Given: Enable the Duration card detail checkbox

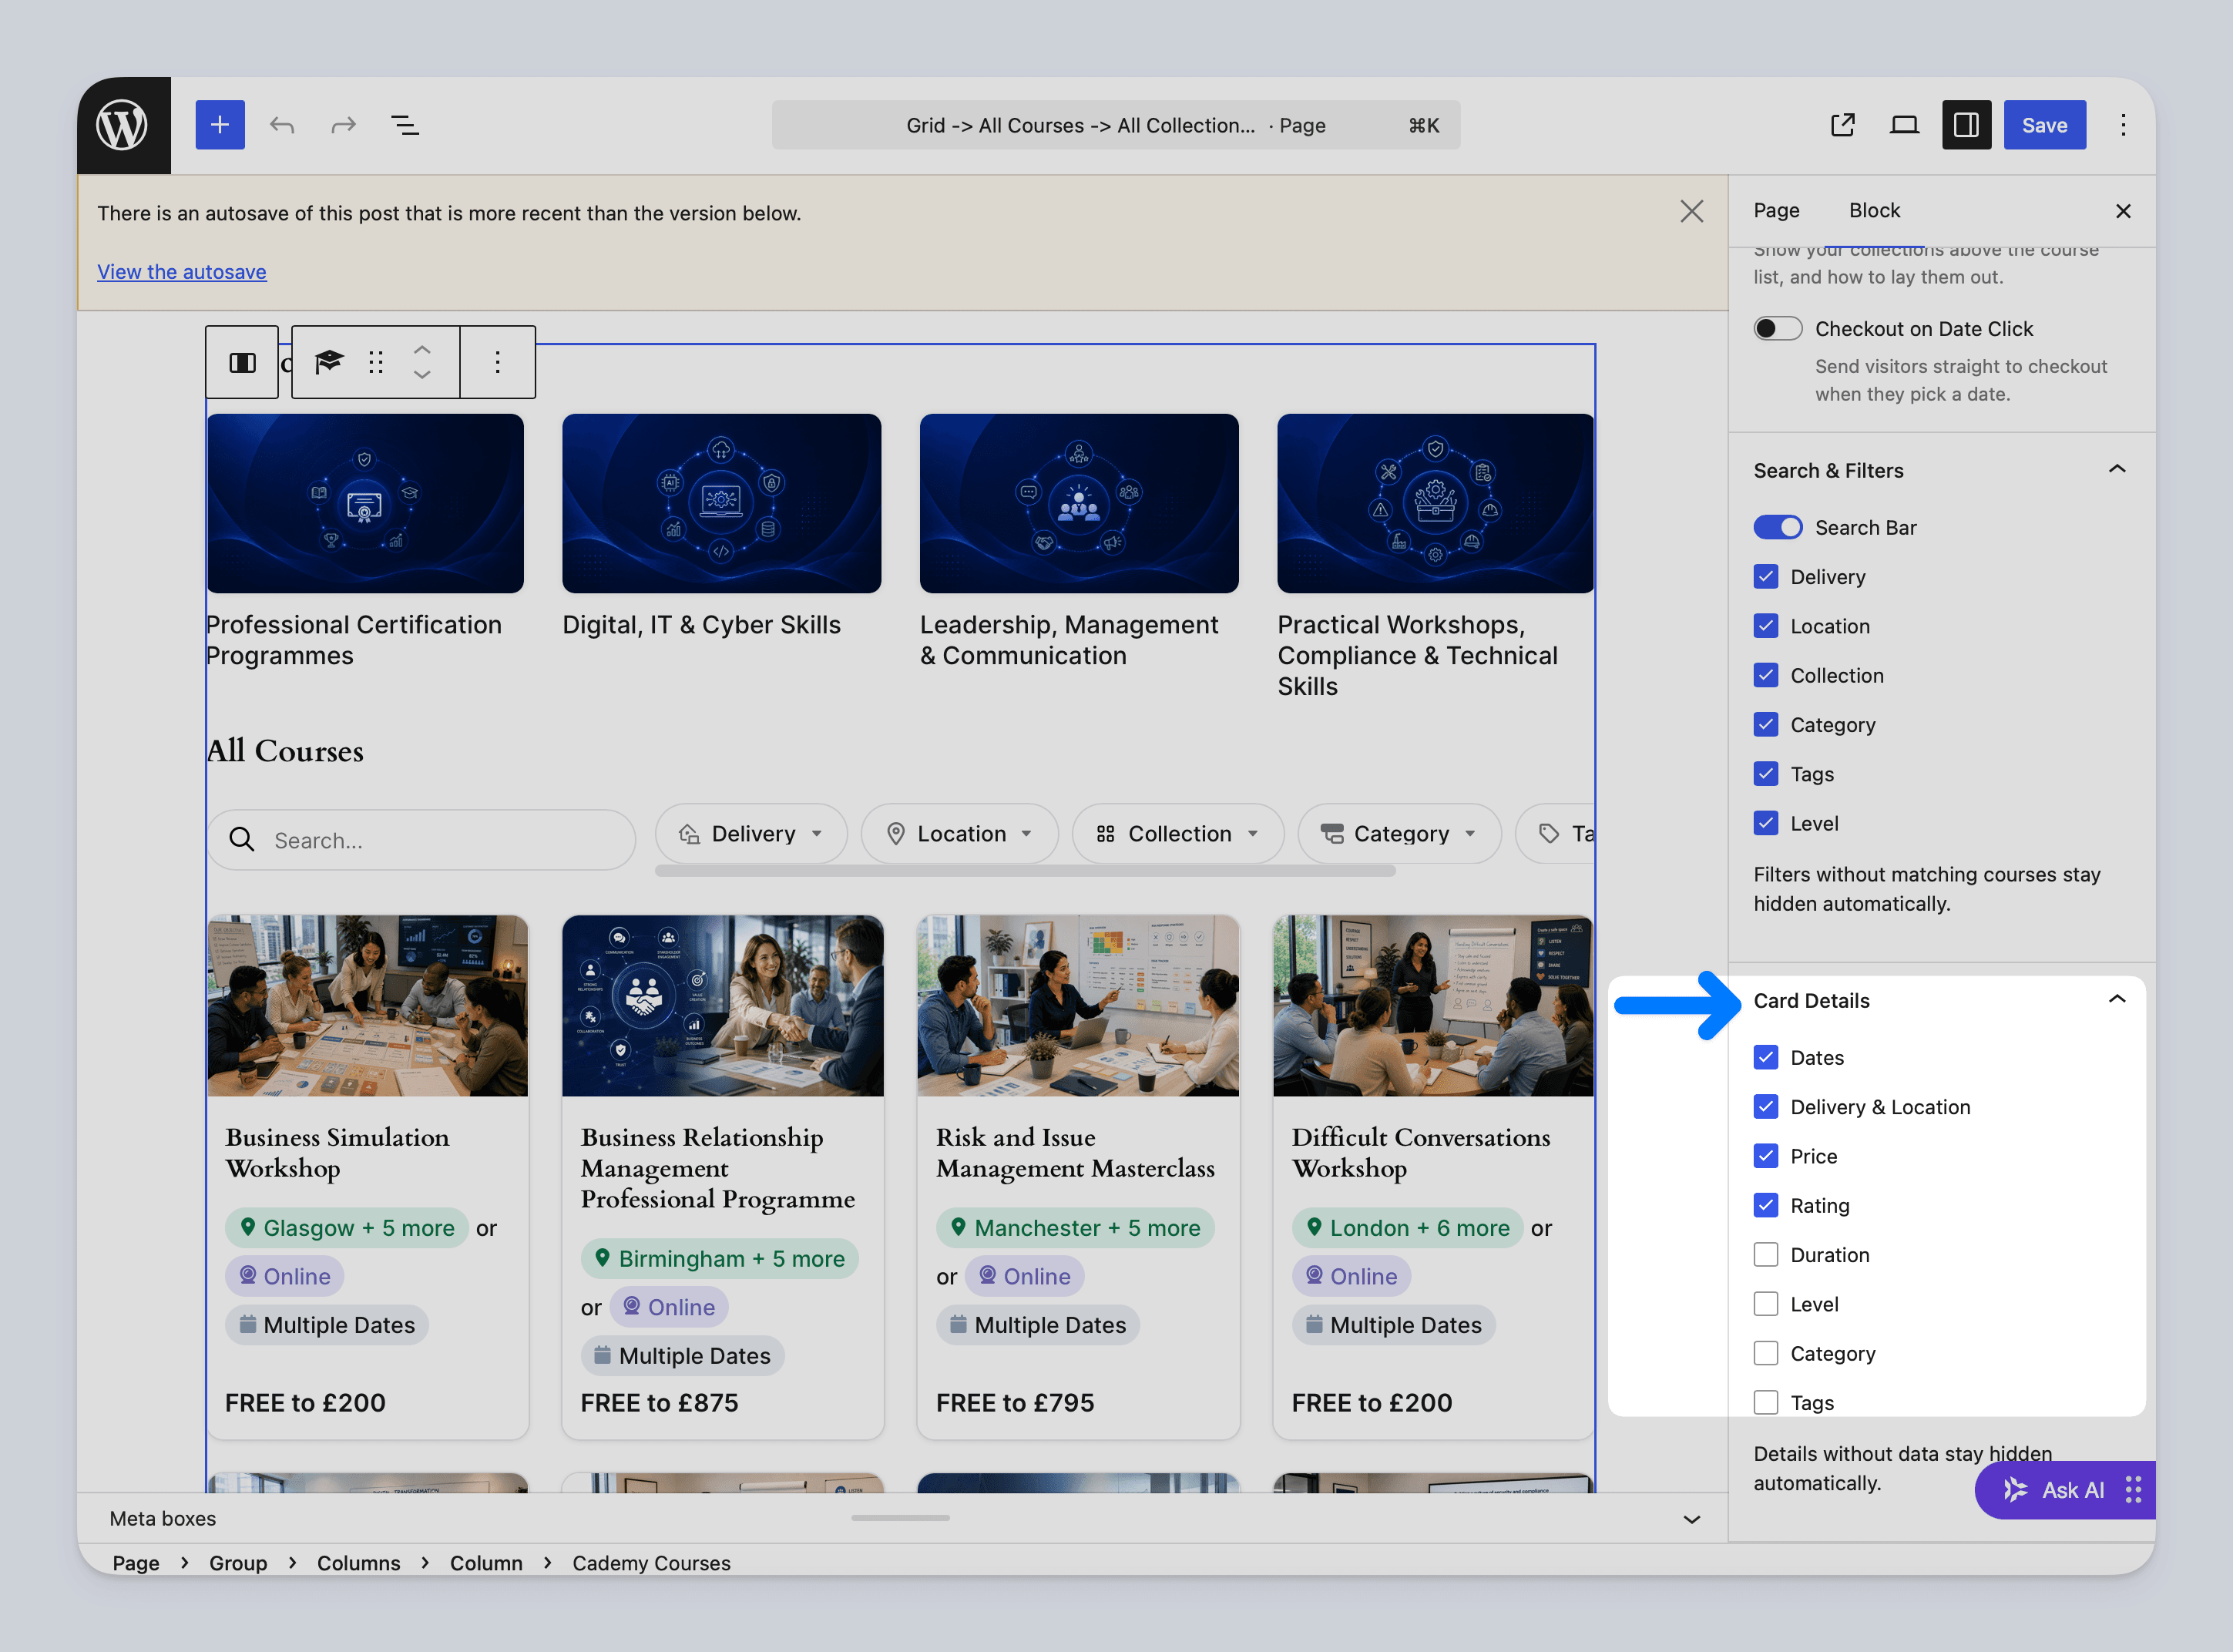Looking at the screenshot, I should click(1766, 1255).
